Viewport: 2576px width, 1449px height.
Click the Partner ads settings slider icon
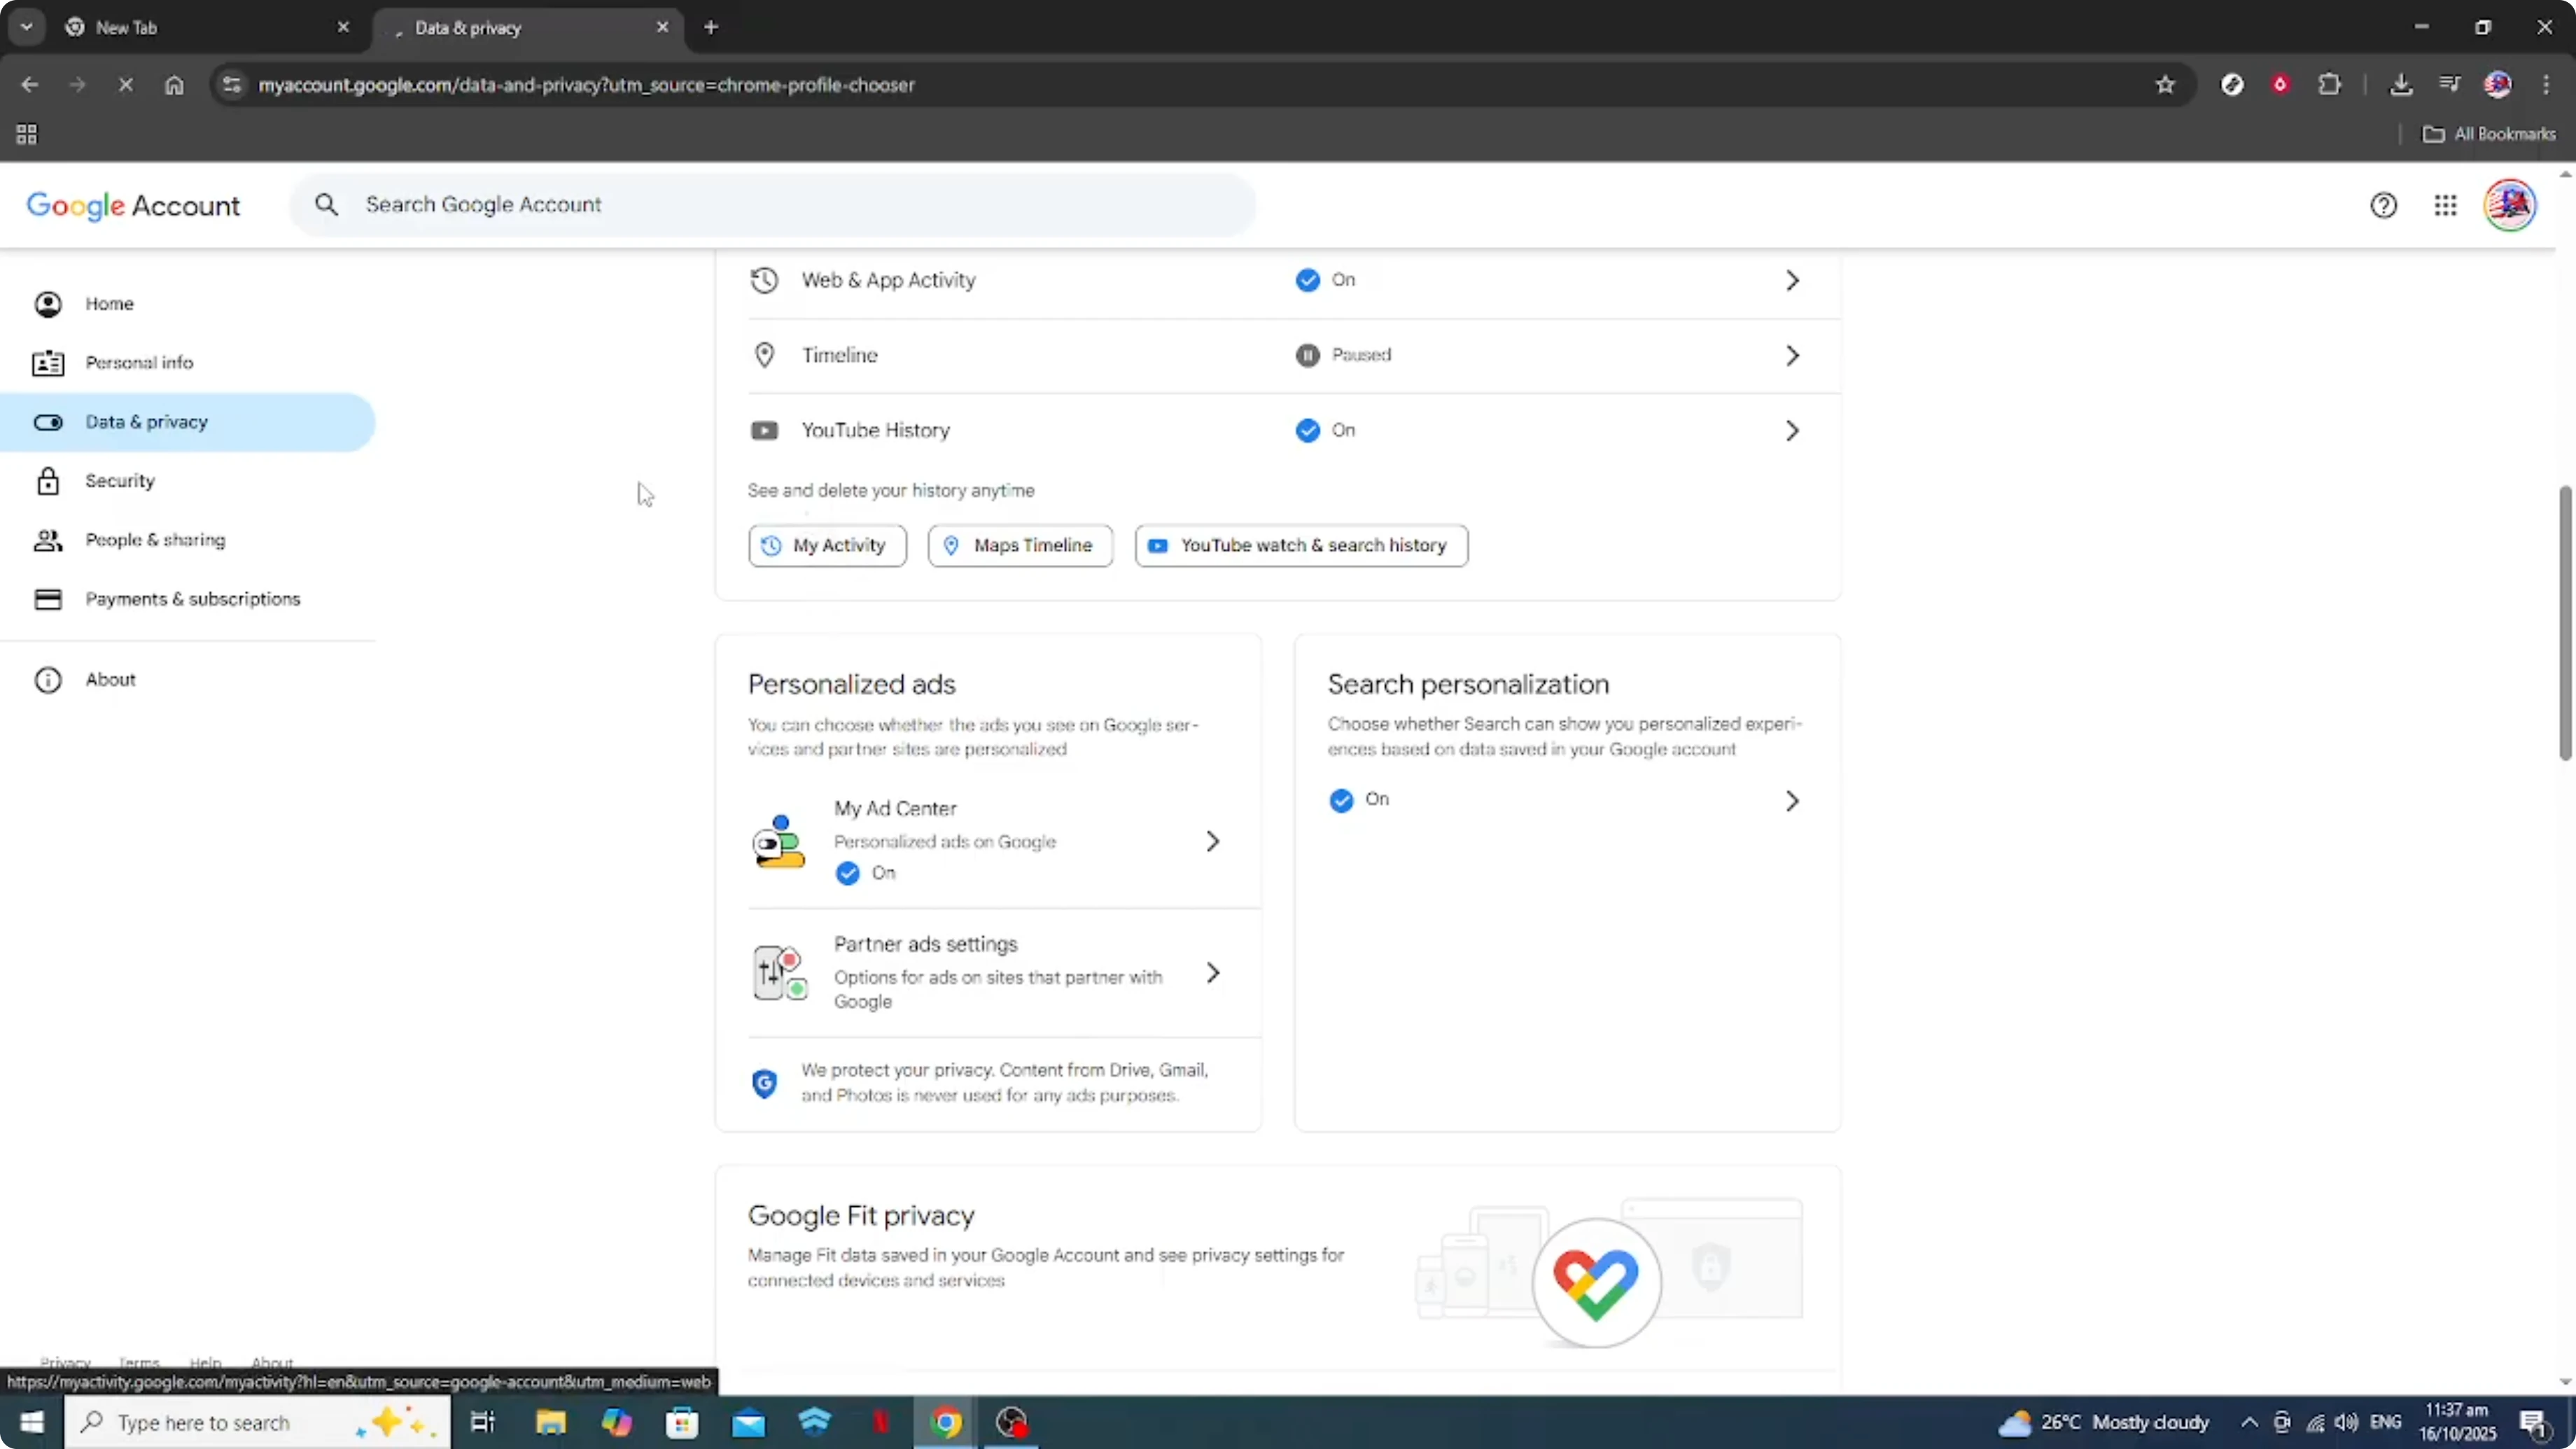pyautogui.click(x=780, y=973)
